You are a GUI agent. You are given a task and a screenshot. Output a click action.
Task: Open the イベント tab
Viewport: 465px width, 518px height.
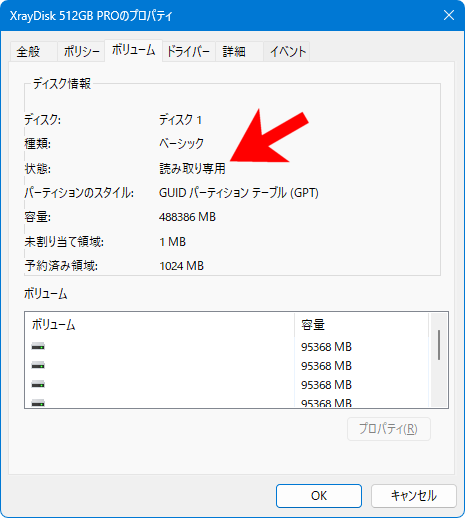pos(287,51)
